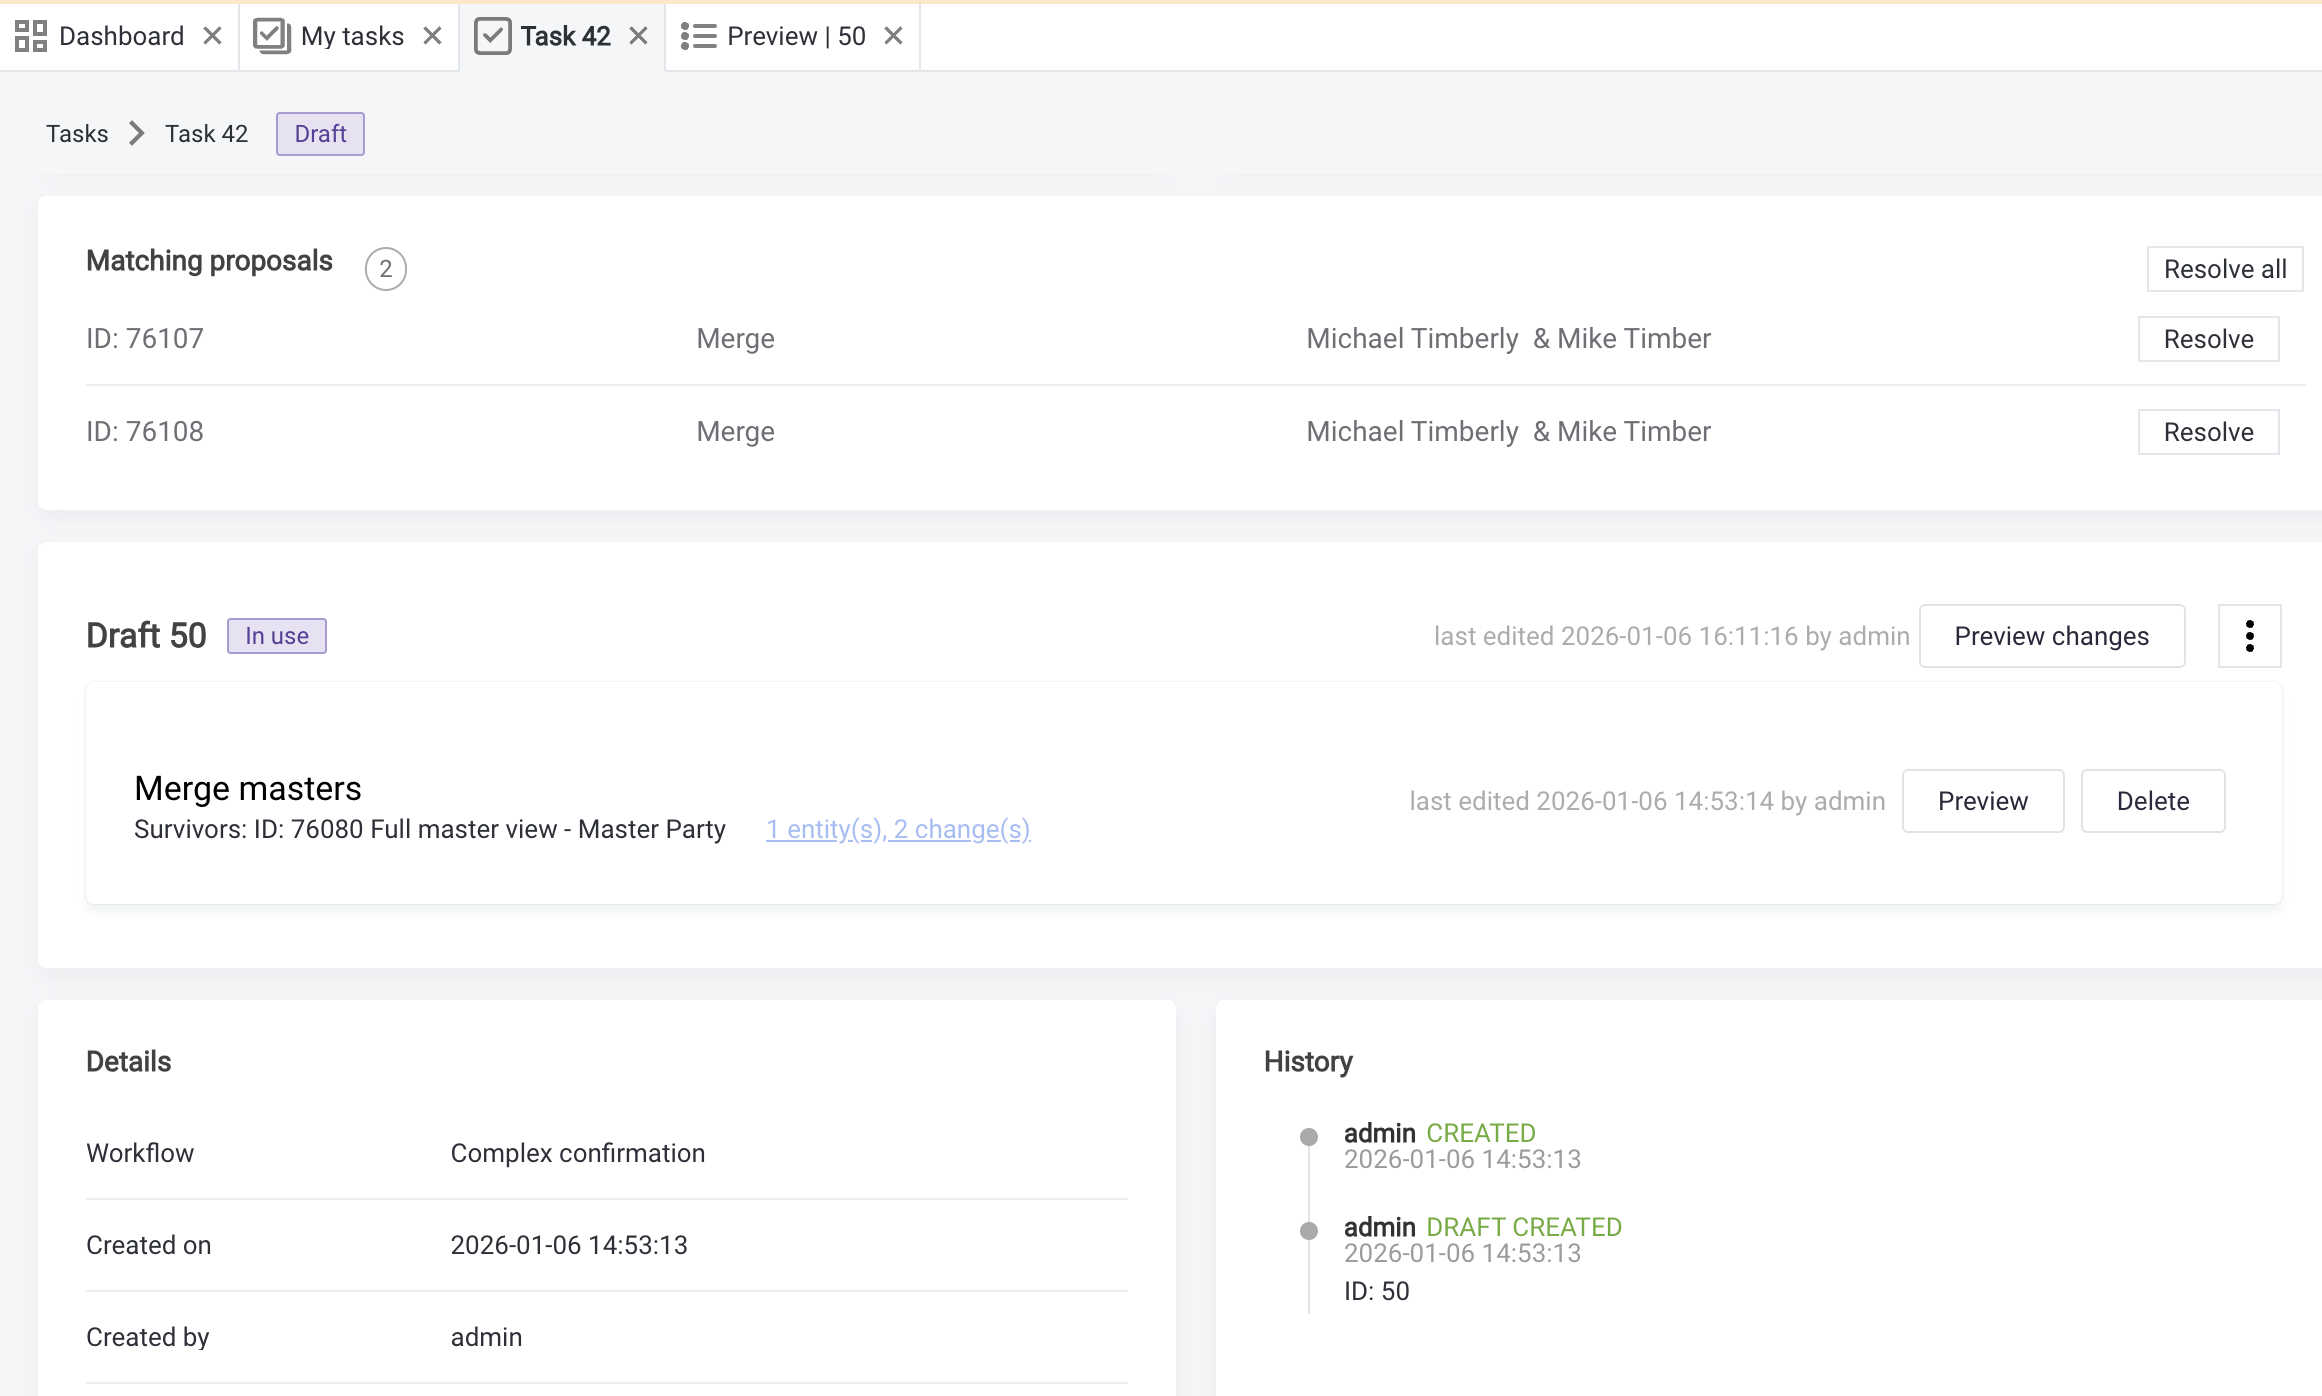
Task: Click the Resolve all button
Action: (x=2224, y=269)
